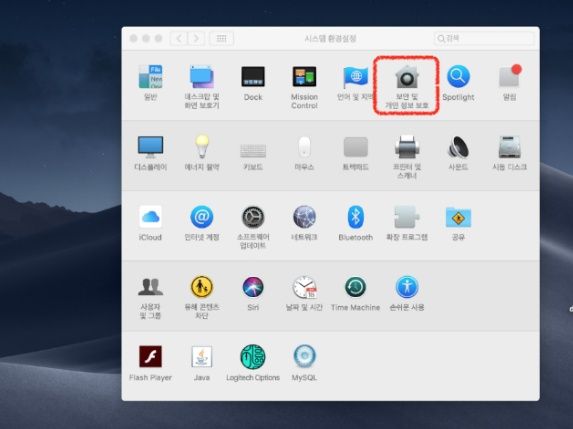The image size is (573, 429).
Task: Open Sound (사운드) speaker icon
Action: tap(458, 147)
